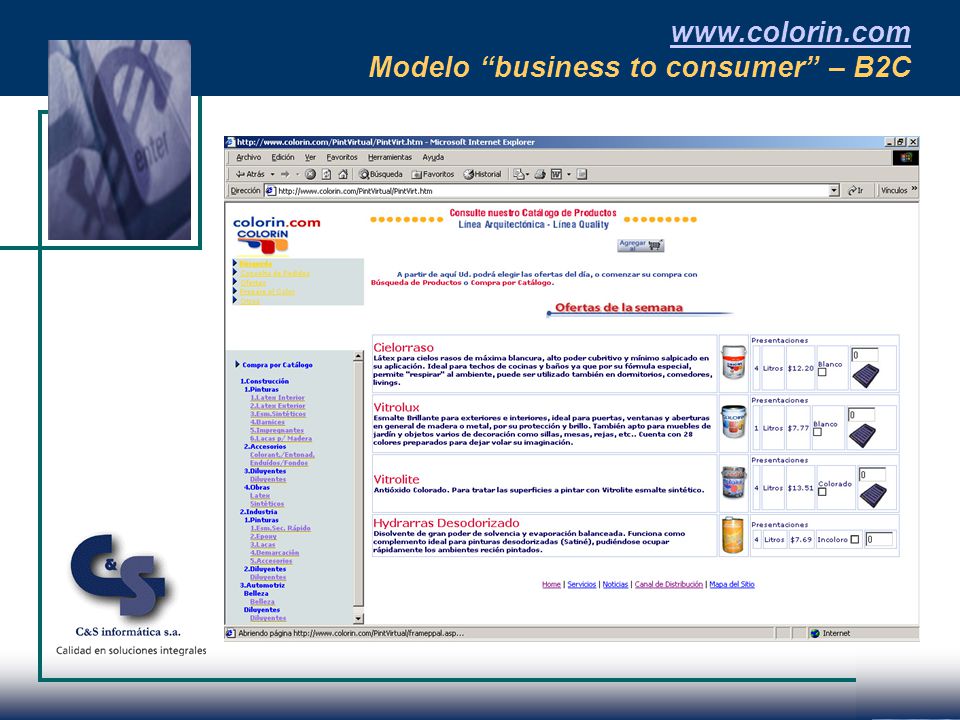This screenshot has height=720, width=960.
Task: Open the Favoritos menu in menu bar
Action: tap(342, 158)
